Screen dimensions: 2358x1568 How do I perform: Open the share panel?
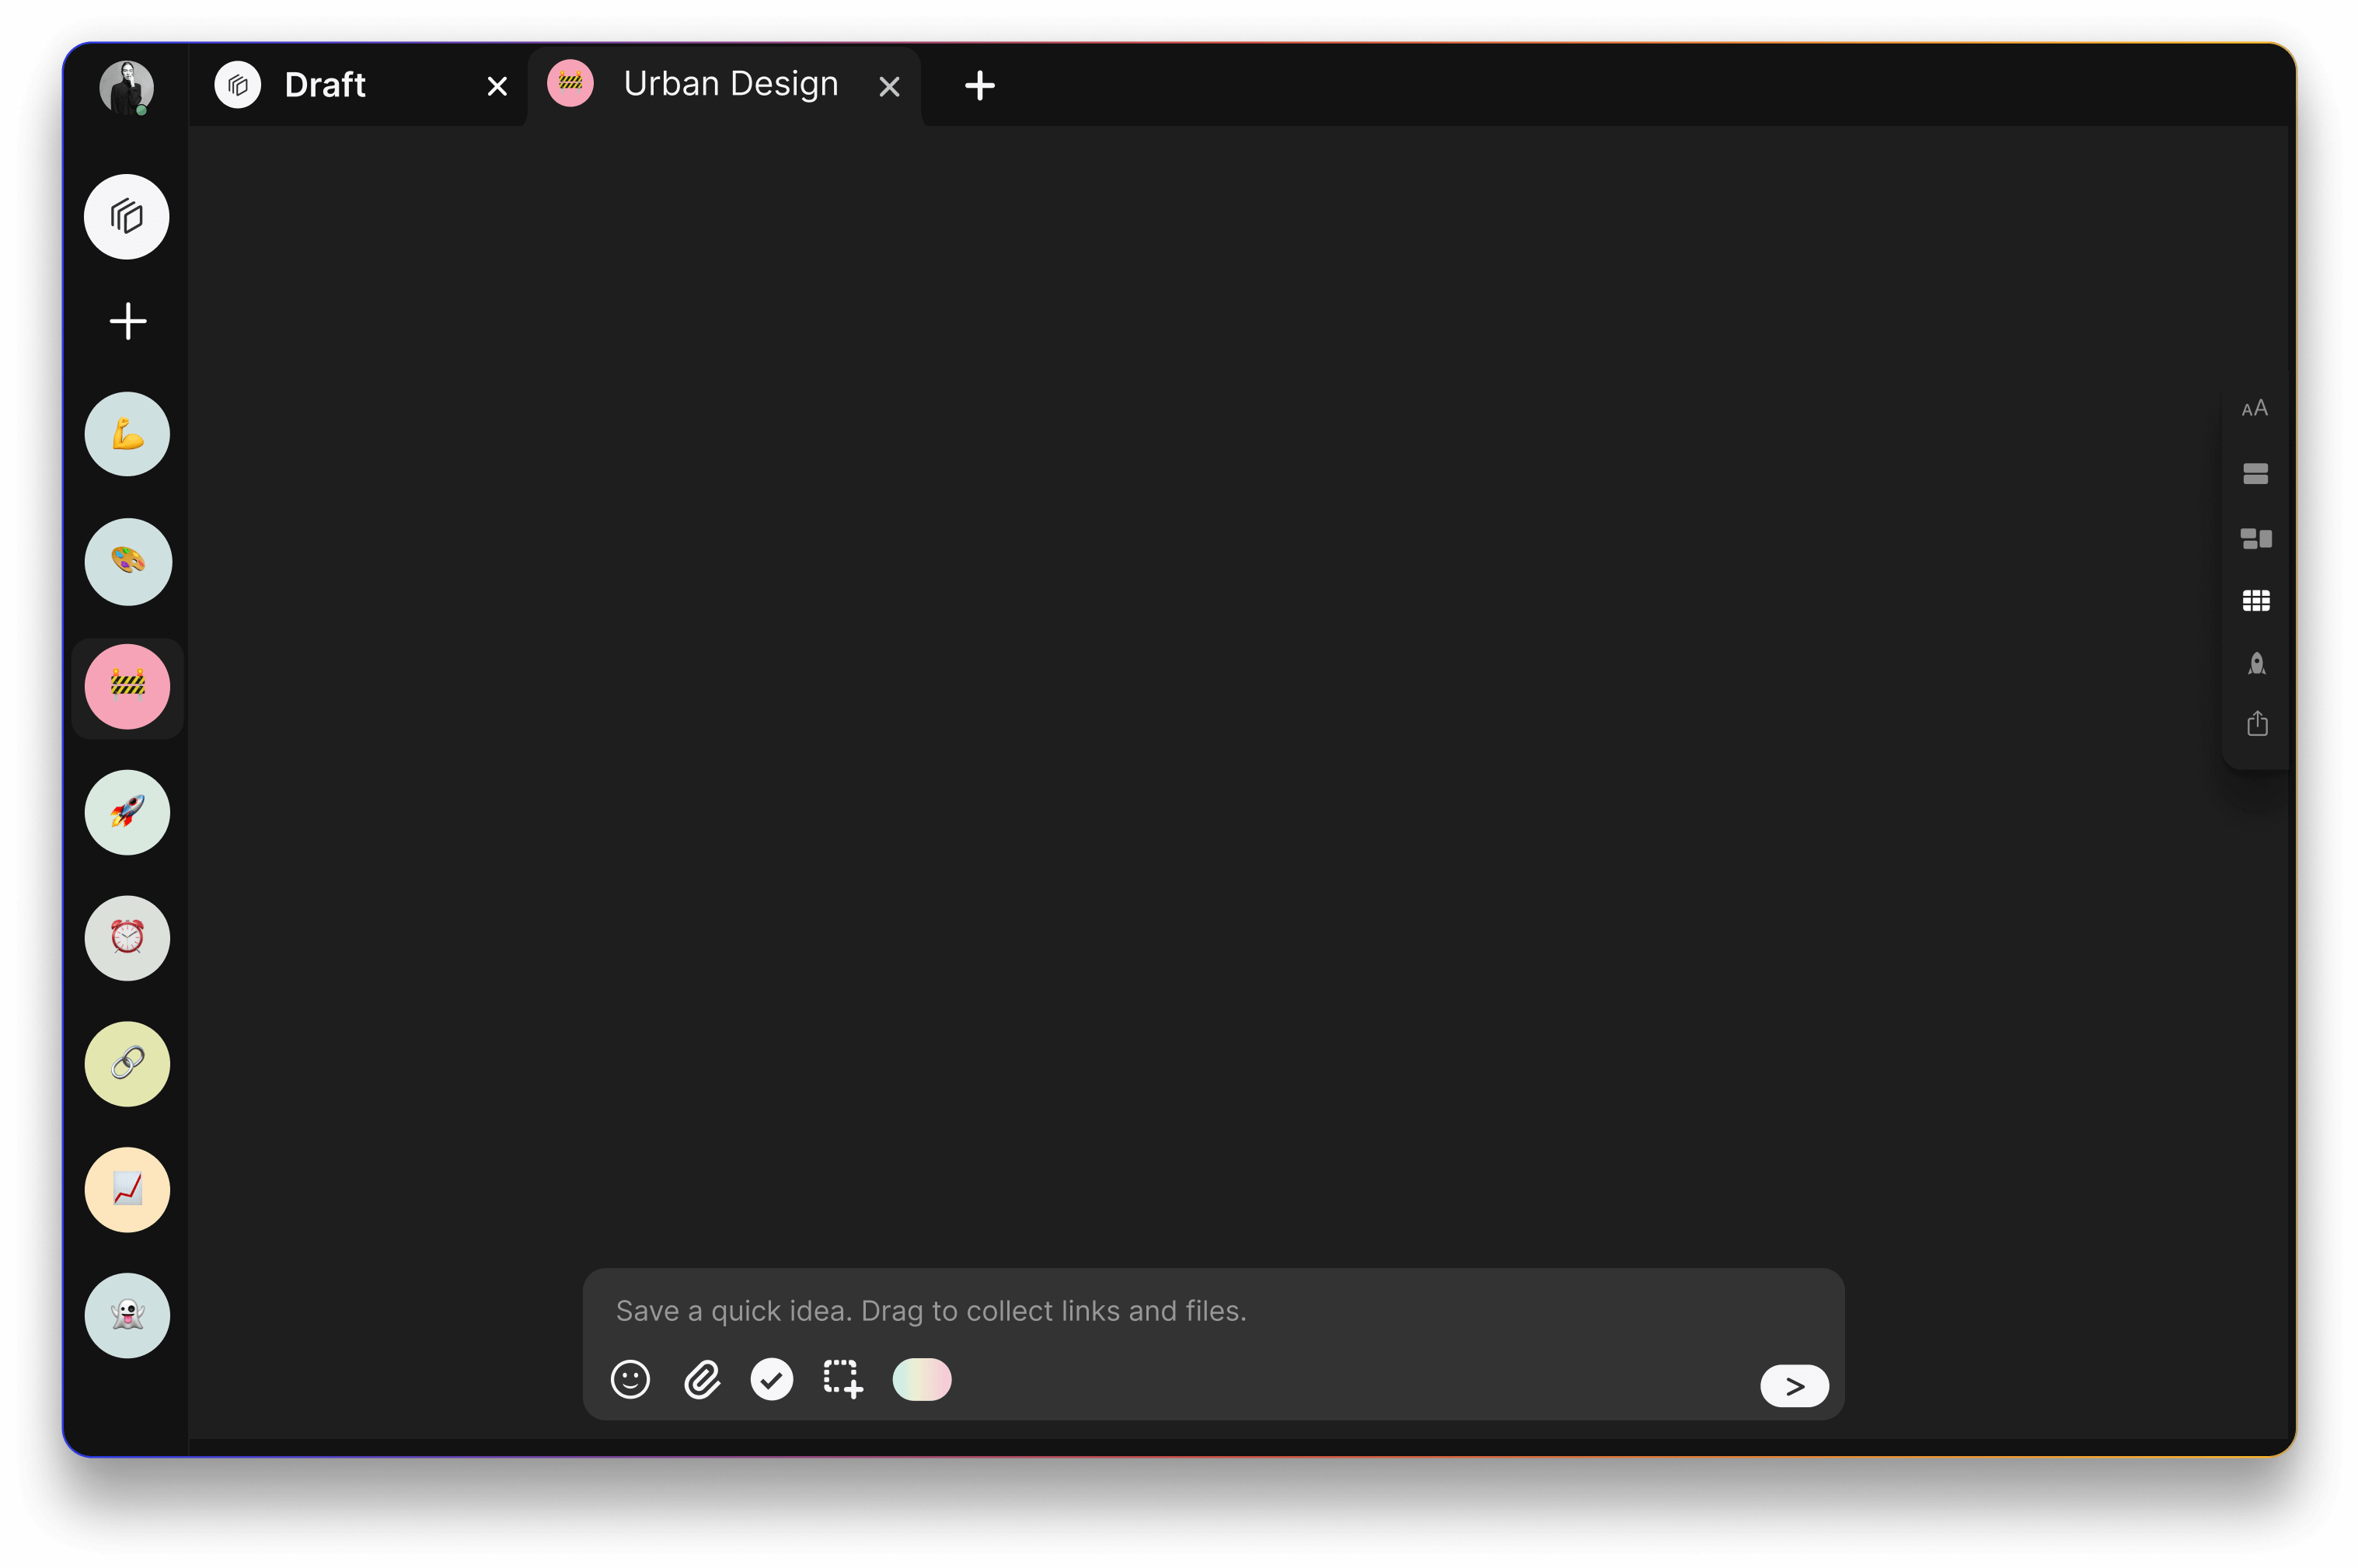click(2256, 723)
